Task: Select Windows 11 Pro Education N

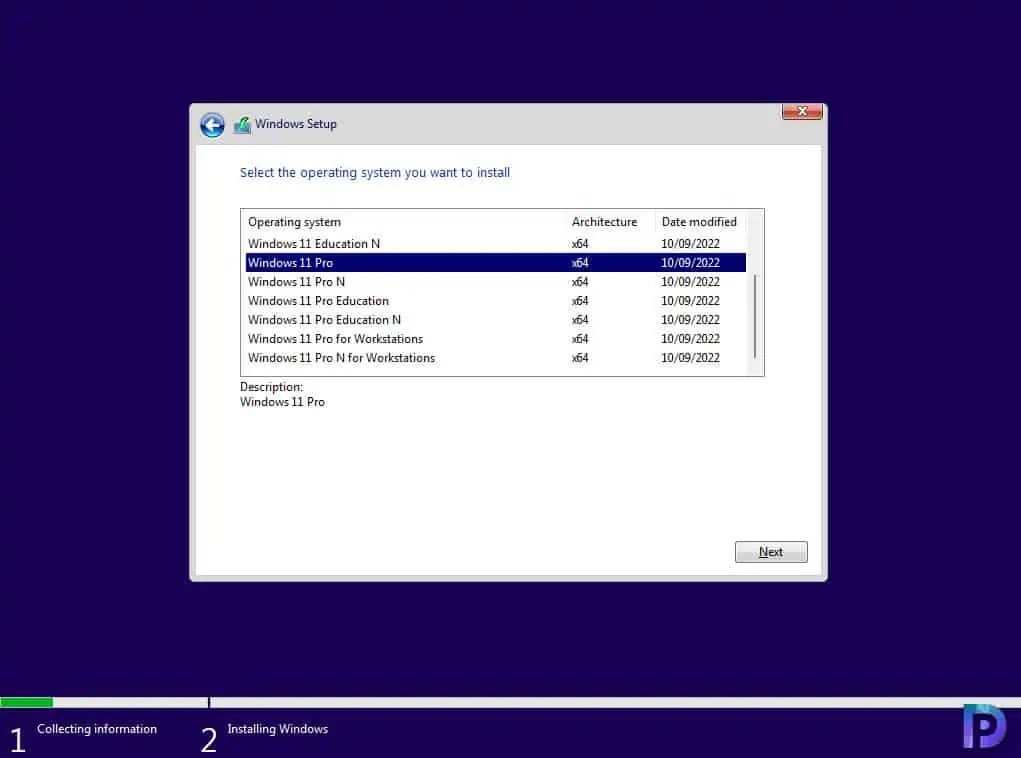Action: coord(496,320)
